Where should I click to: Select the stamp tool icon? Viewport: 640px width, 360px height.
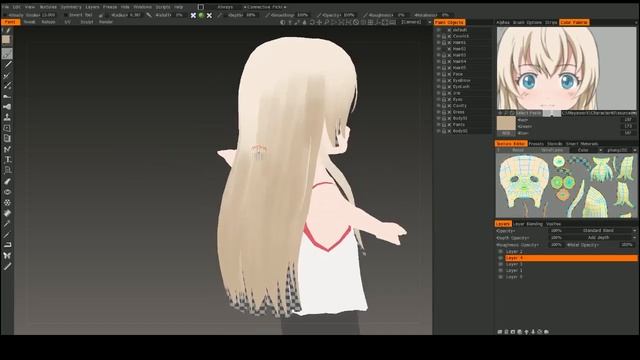click(7, 118)
